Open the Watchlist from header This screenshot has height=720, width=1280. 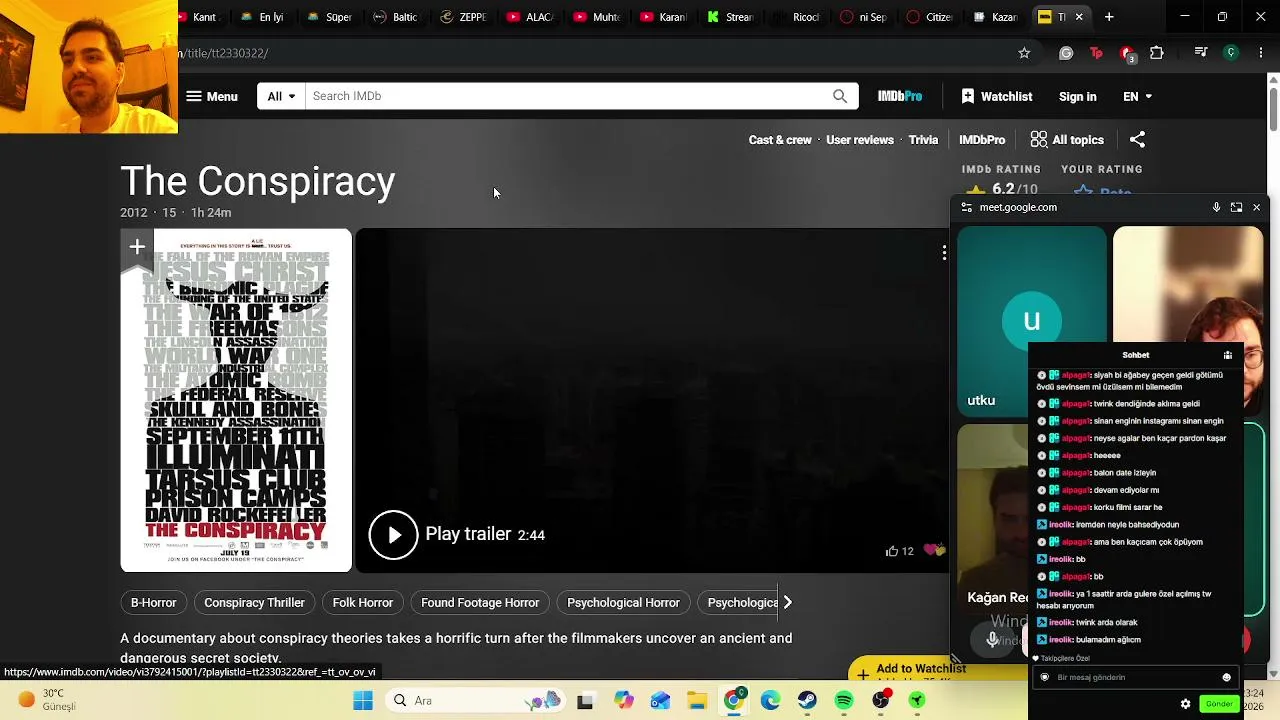[x=996, y=96]
